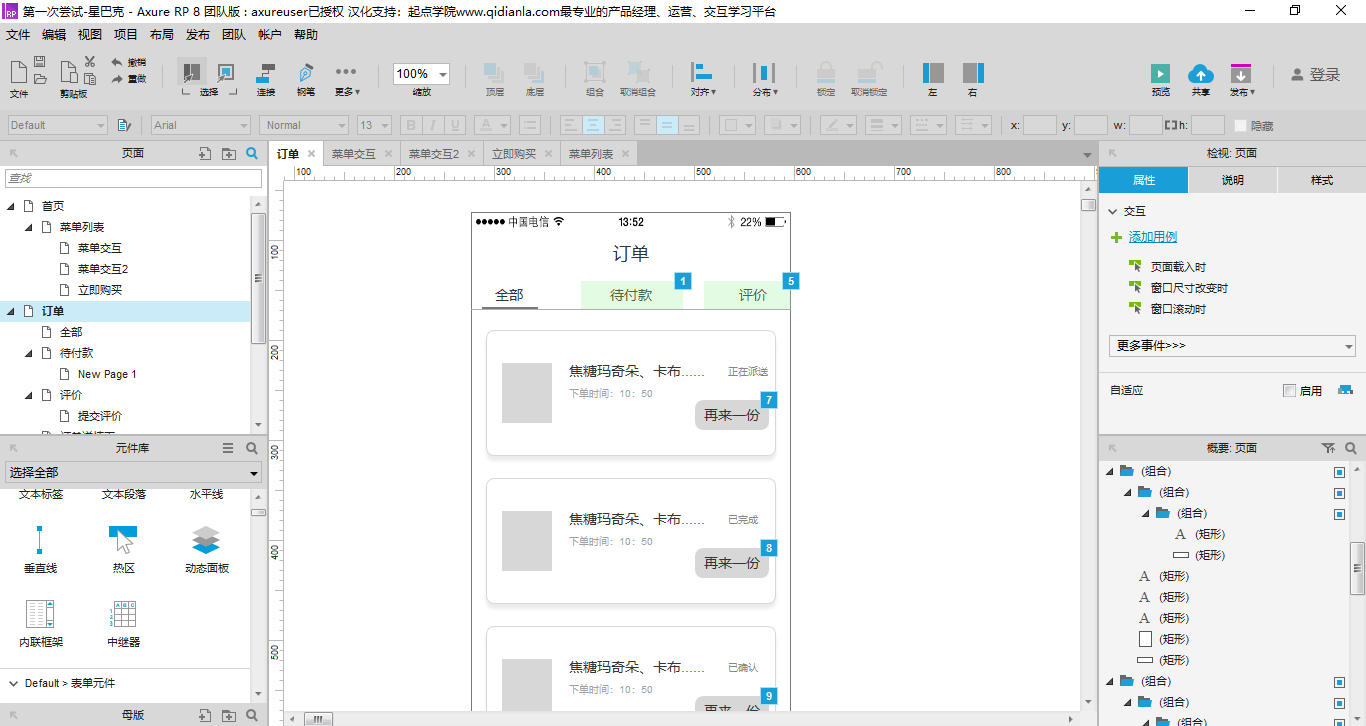Screen dimensions: 1366x726
Task: Click the 添加用例 link
Action: [x=1152, y=237]
